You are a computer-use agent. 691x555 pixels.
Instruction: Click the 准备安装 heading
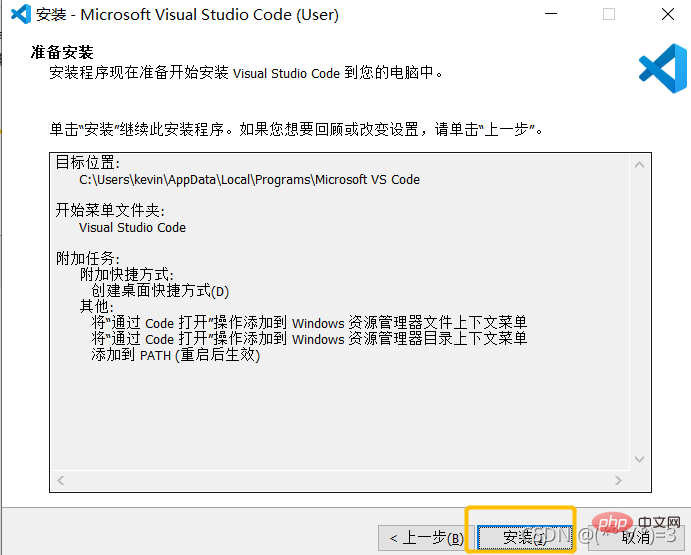tap(62, 52)
